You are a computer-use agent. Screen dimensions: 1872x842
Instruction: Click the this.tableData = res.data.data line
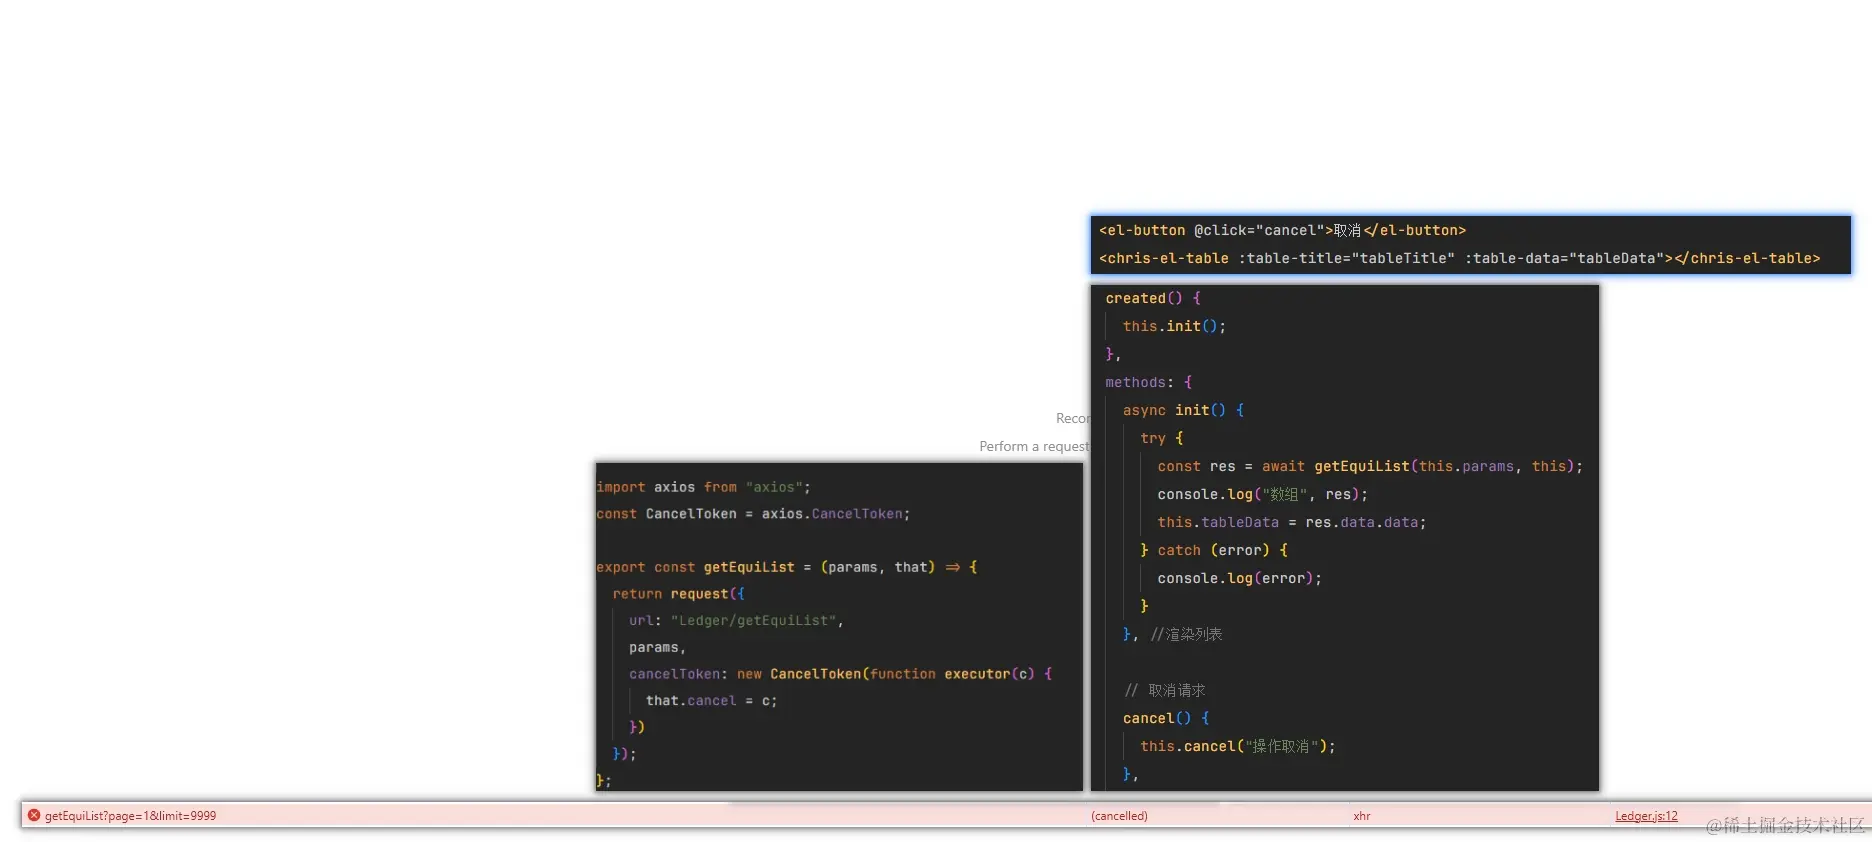(x=1292, y=522)
